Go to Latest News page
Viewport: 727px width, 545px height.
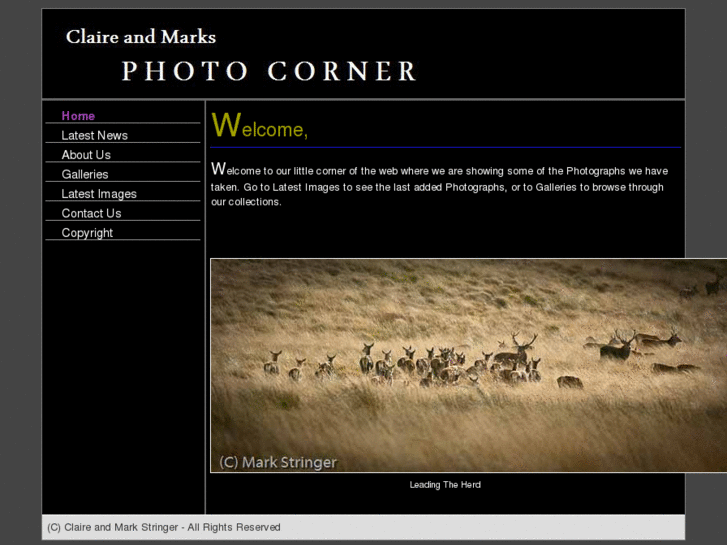(x=94, y=135)
